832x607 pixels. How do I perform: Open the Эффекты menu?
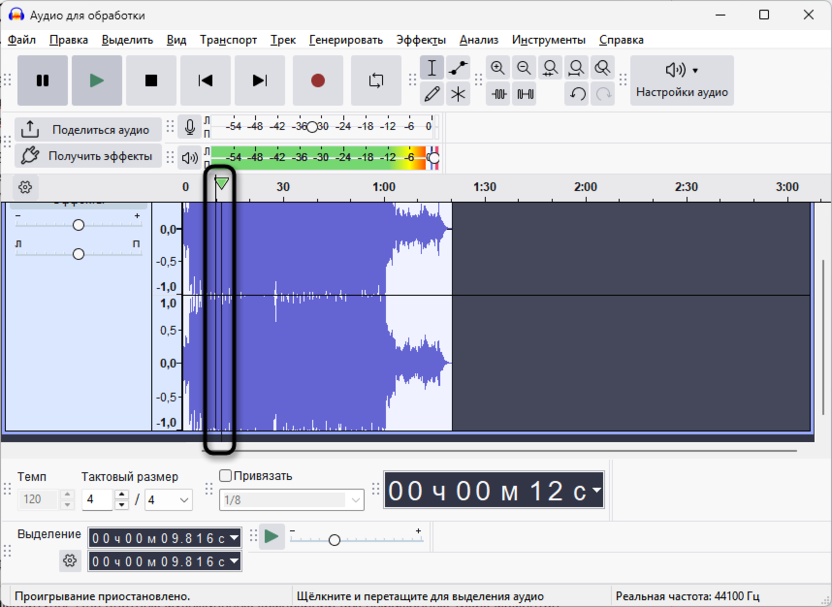tap(420, 40)
